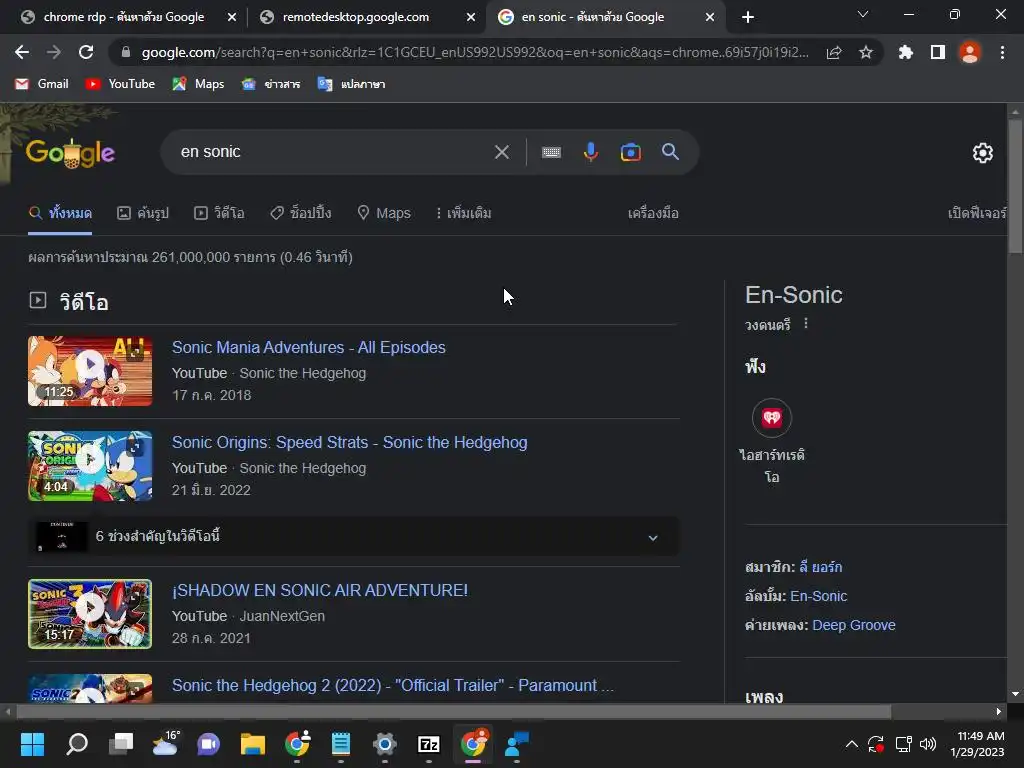Open the Google logo homepage
The height and width of the screenshot is (768, 1024).
point(71,152)
